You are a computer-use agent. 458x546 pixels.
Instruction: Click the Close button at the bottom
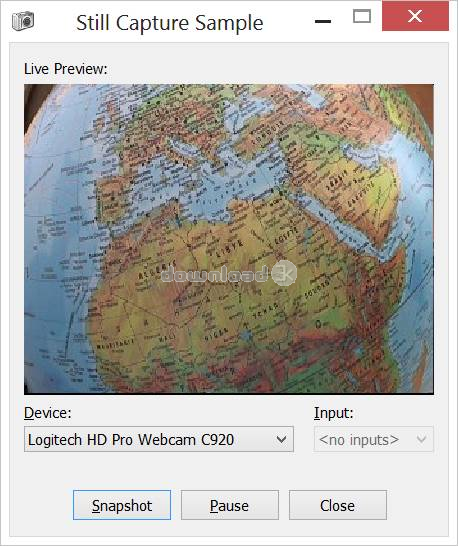click(x=338, y=505)
